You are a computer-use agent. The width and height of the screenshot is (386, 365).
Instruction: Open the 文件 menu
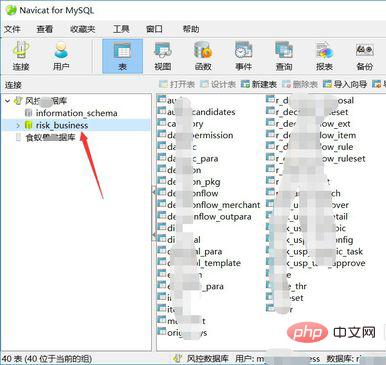coord(12,29)
